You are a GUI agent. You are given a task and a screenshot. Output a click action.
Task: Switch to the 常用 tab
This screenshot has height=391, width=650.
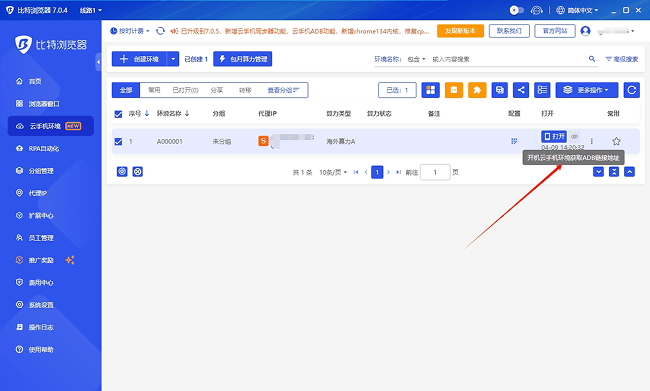pos(154,90)
